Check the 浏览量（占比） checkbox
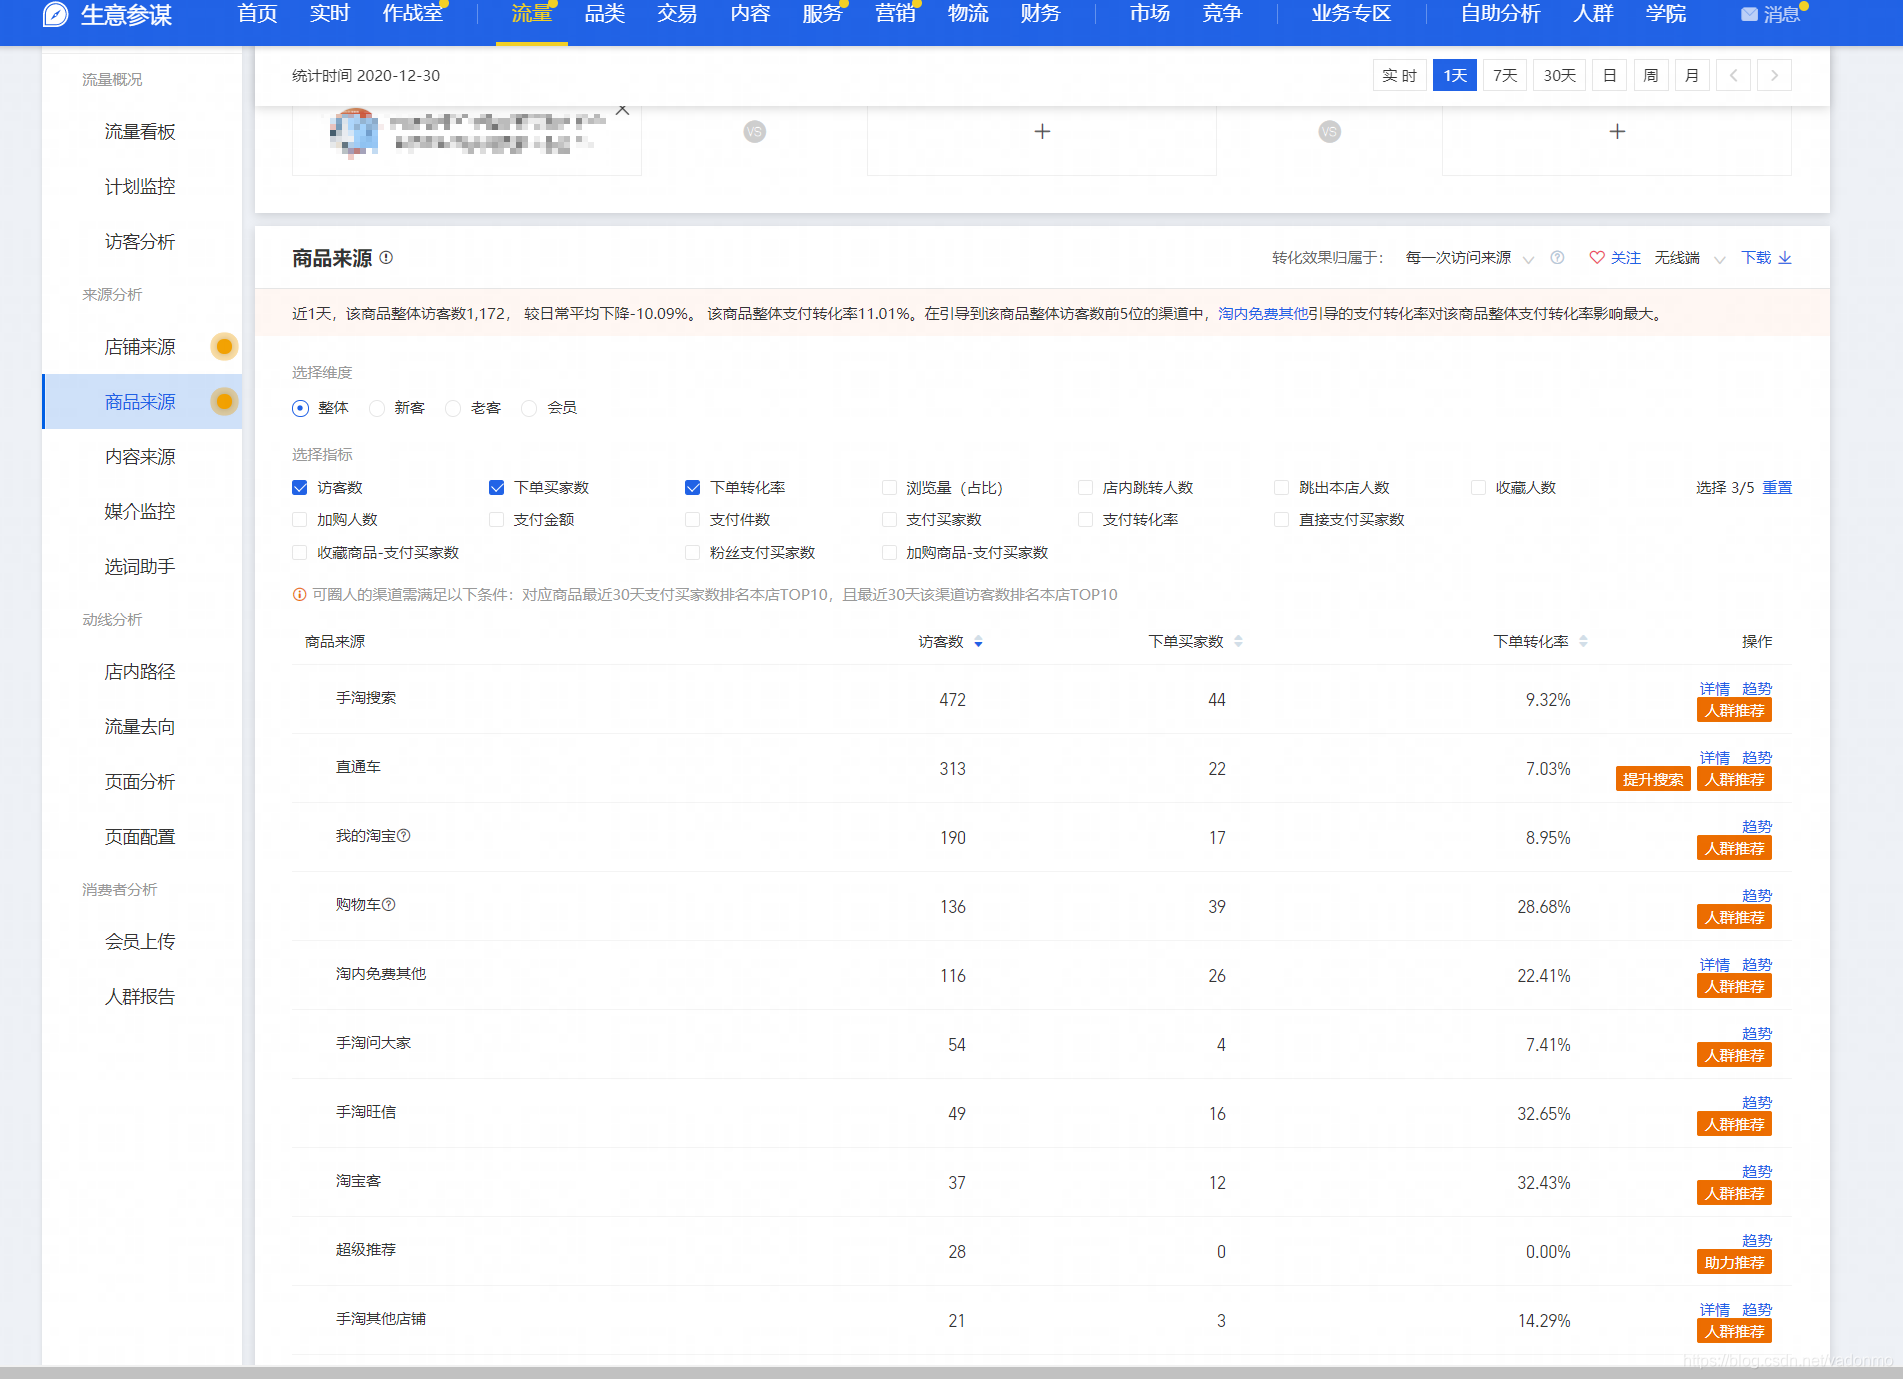Viewport: 1903px width, 1379px height. point(889,487)
